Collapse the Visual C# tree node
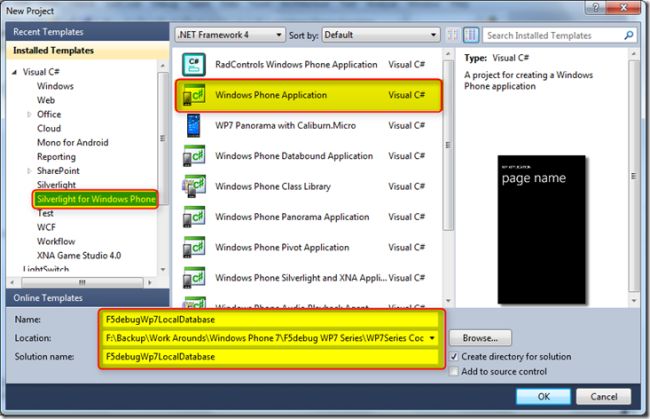 coord(15,72)
